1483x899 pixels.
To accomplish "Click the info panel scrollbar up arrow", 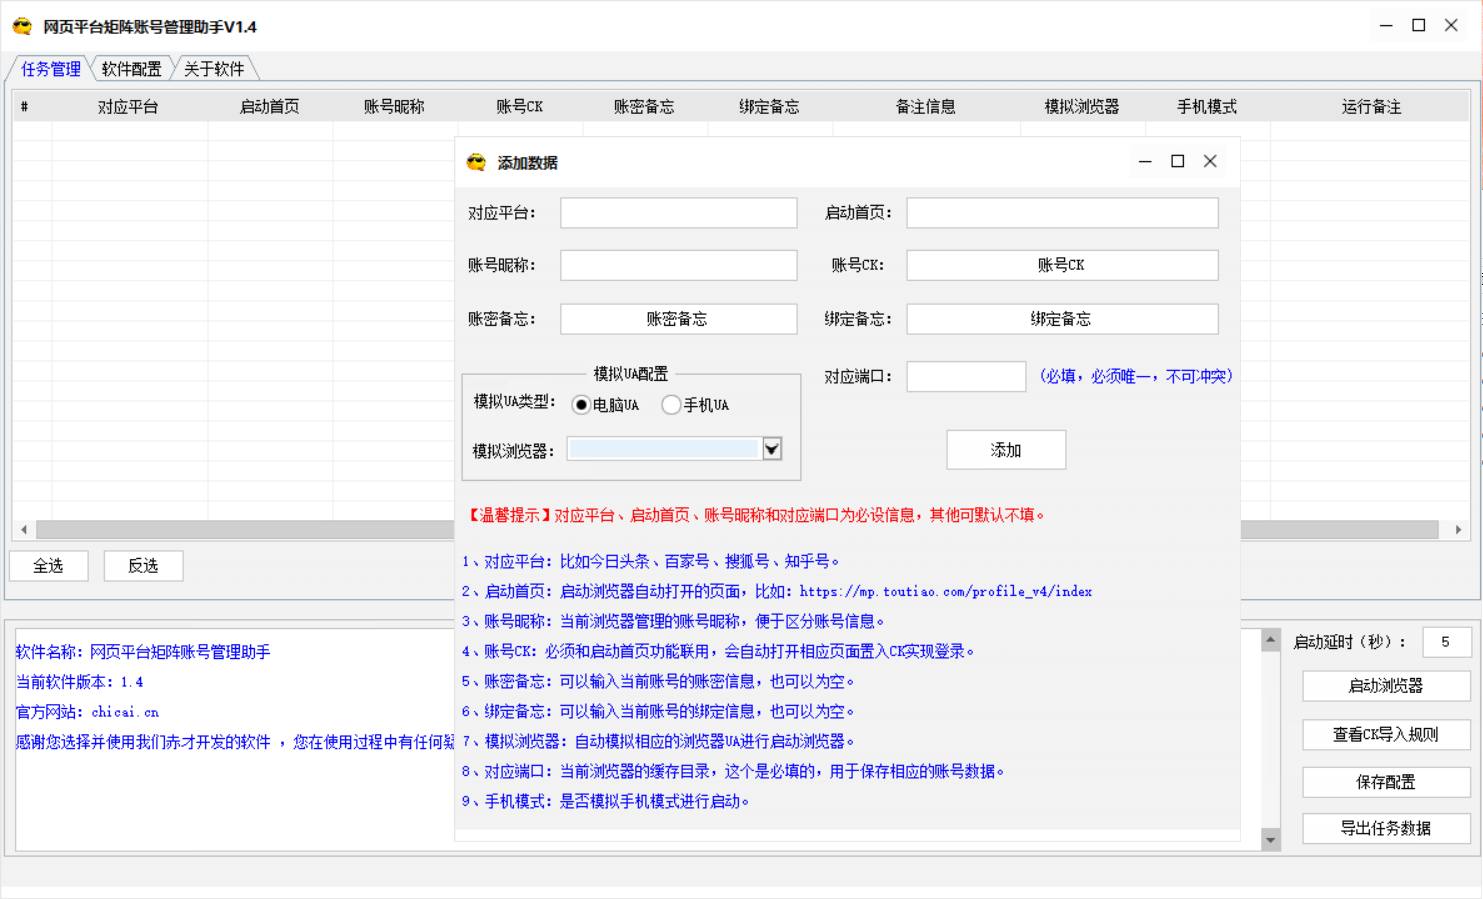I will [1271, 640].
